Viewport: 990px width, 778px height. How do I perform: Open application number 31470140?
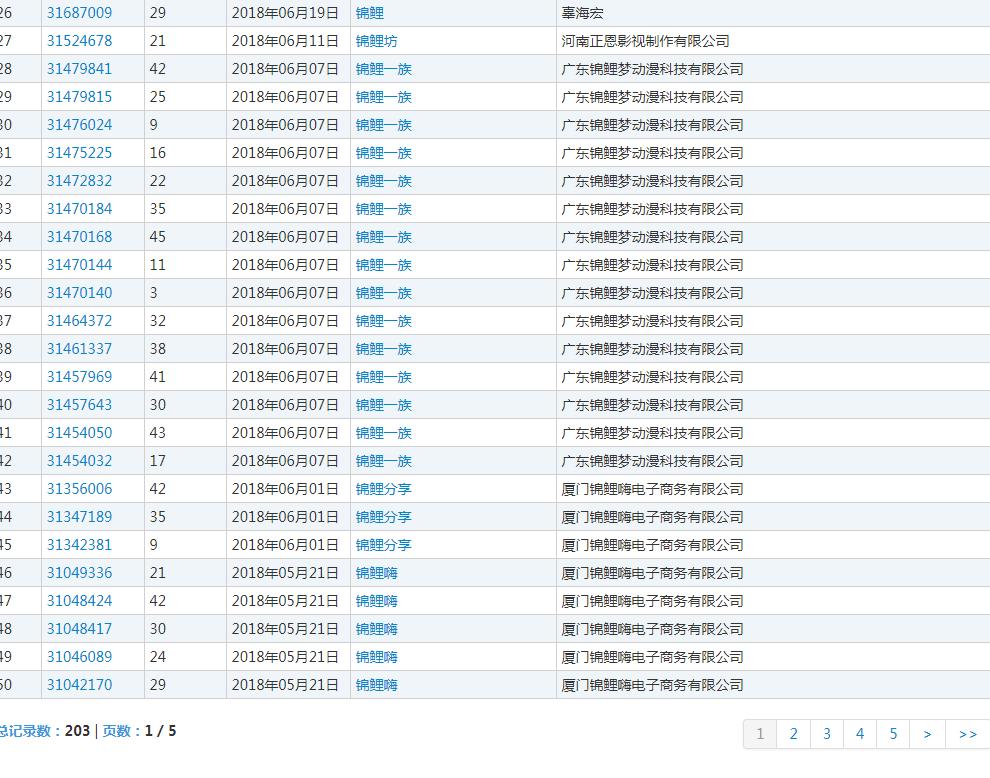(79, 293)
